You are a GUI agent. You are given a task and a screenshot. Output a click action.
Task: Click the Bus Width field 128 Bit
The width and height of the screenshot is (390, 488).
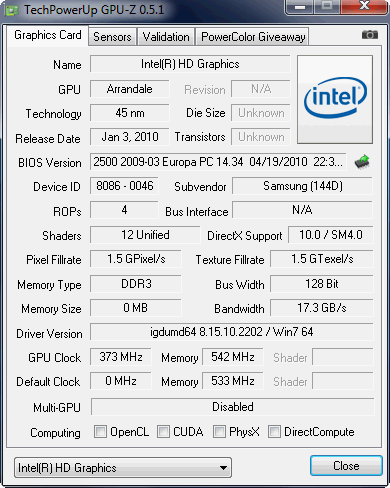click(x=322, y=284)
